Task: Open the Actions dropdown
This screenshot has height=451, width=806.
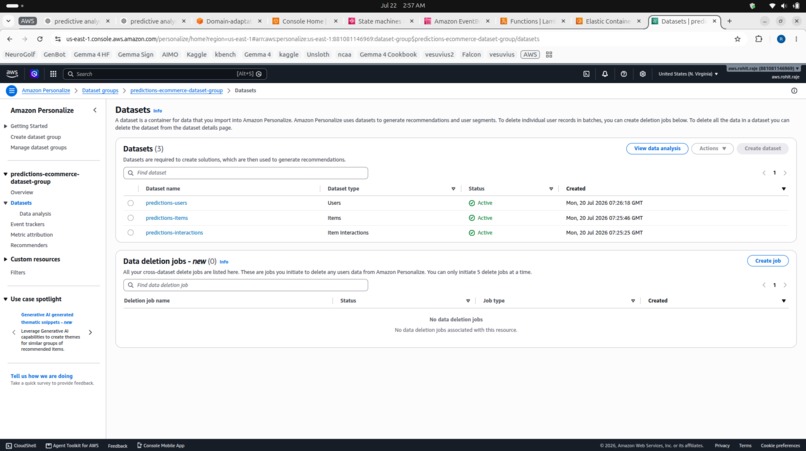Action: pyautogui.click(x=712, y=149)
